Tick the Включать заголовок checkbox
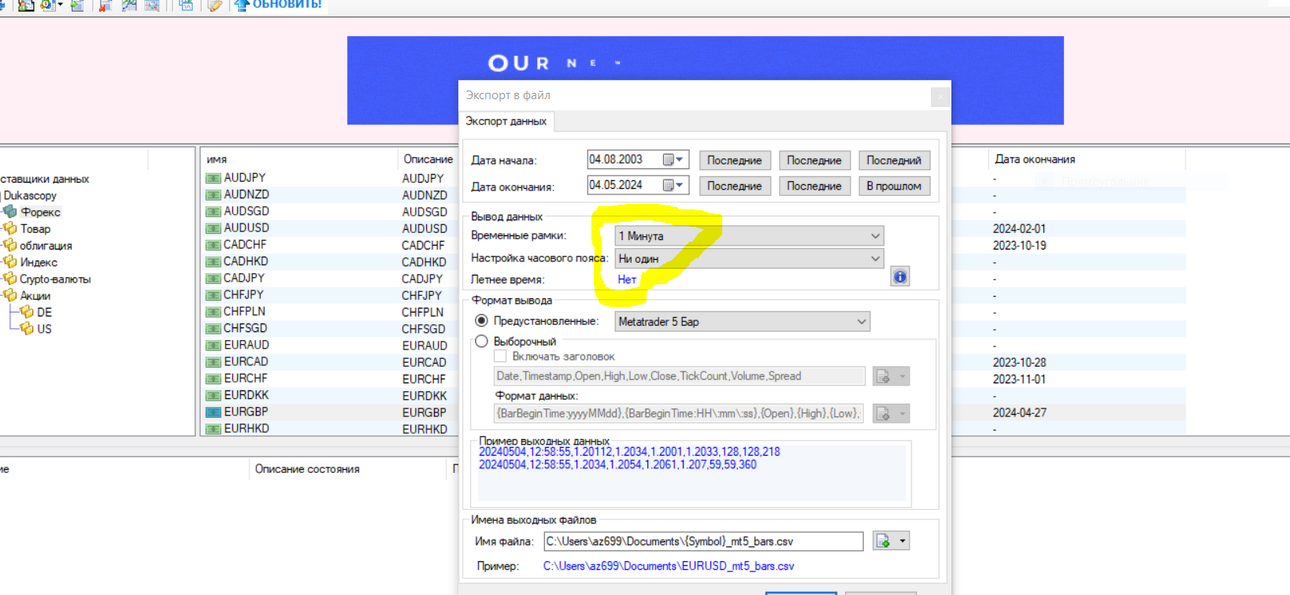Screen dimensions: 1290x595 (500, 356)
